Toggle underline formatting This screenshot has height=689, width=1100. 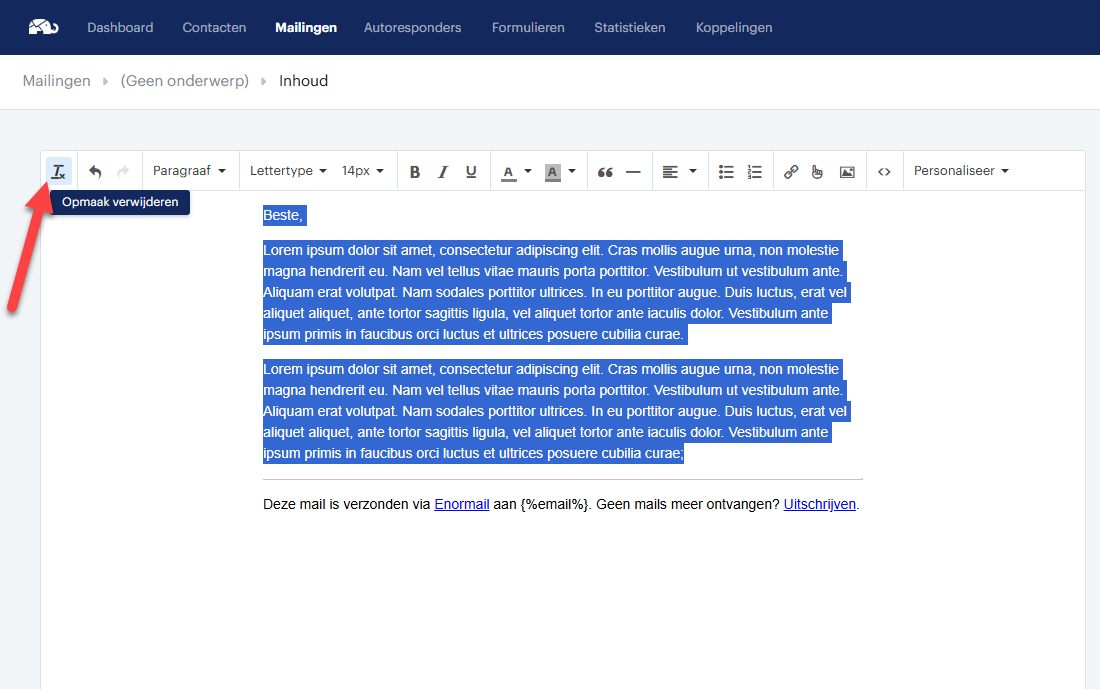[471, 171]
